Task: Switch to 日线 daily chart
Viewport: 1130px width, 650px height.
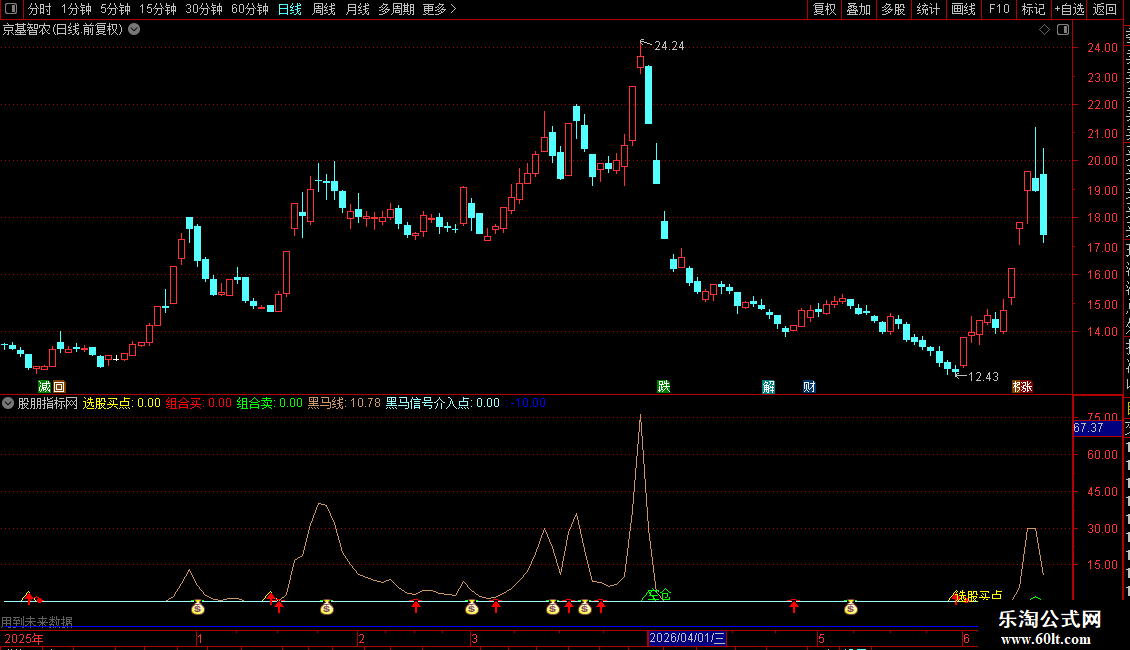Action: click(x=290, y=9)
